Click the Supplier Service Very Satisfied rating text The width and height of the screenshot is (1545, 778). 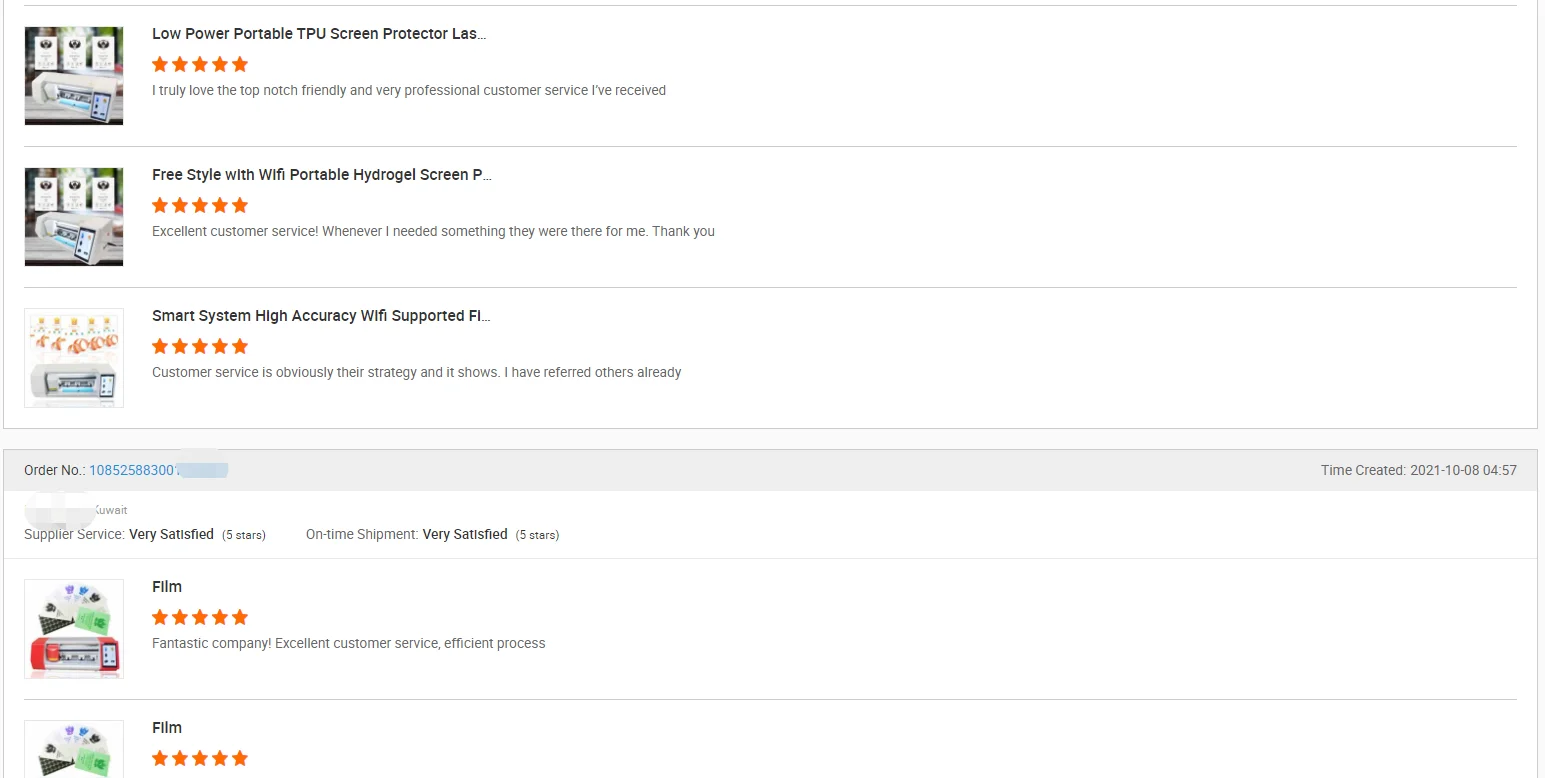pyautogui.click(x=171, y=535)
